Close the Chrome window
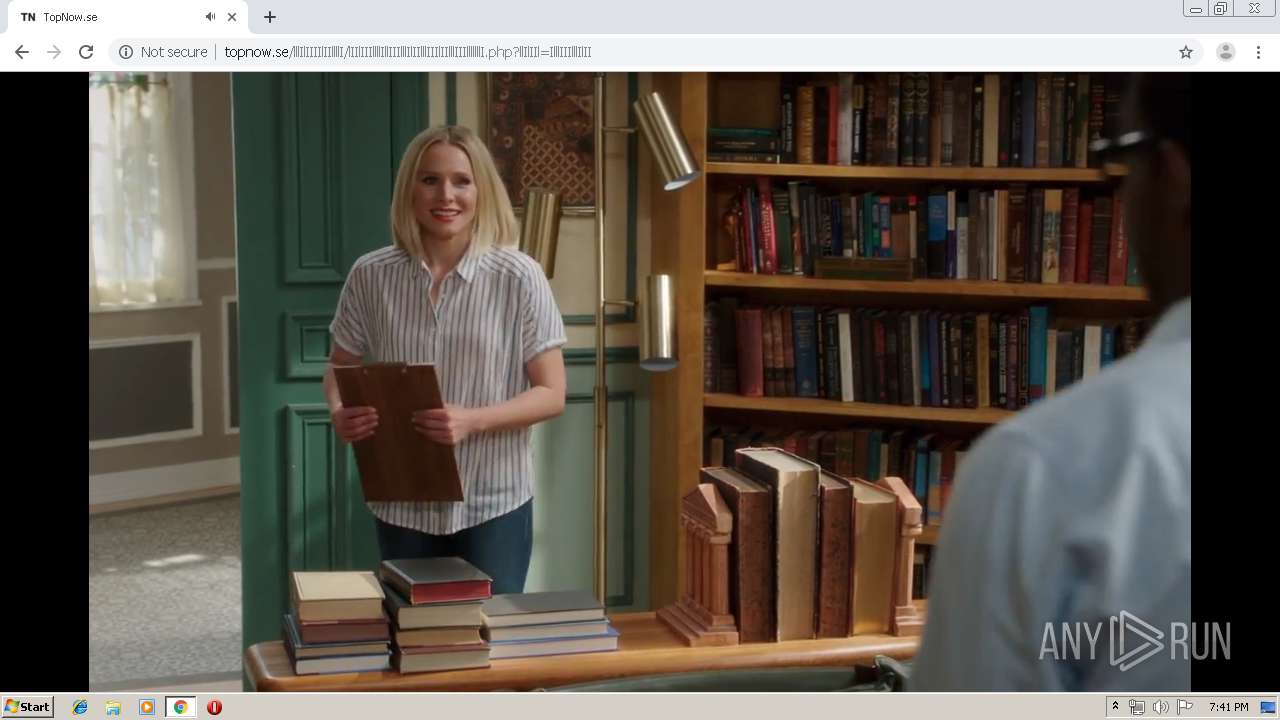The image size is (1280, 720). [x=1254, y=9]
